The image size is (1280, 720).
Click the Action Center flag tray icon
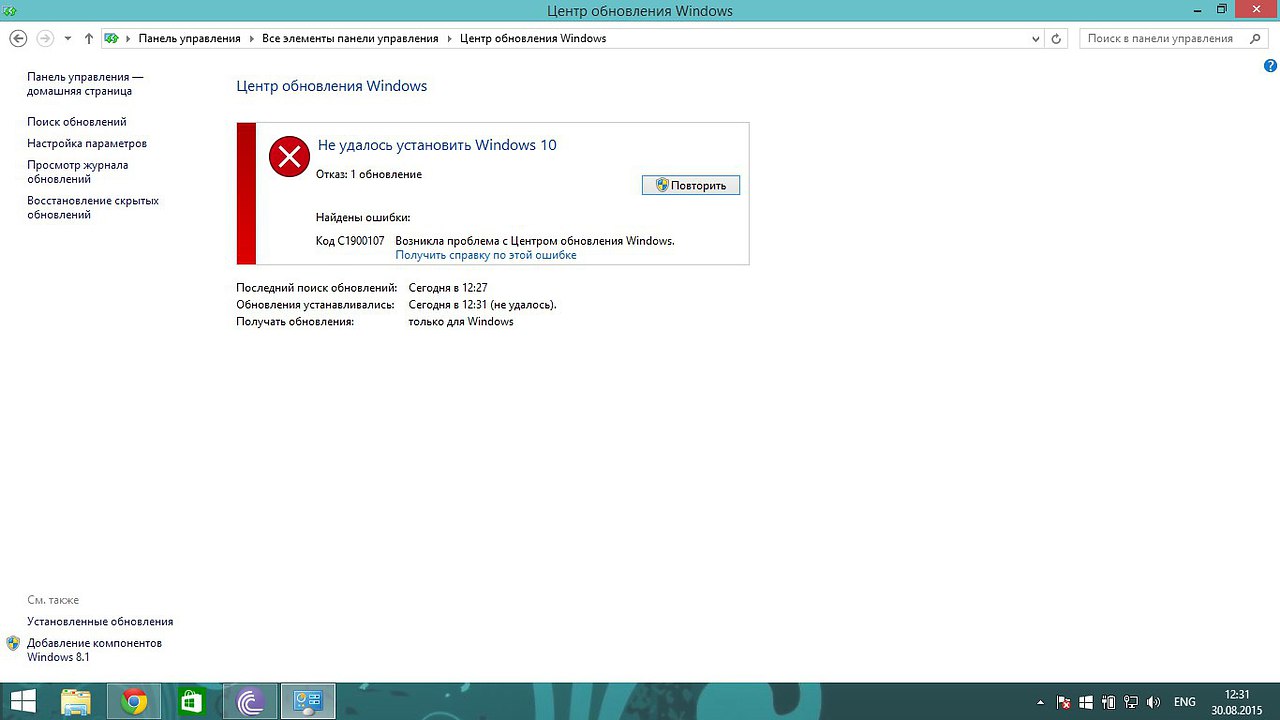coord(1064,702)
